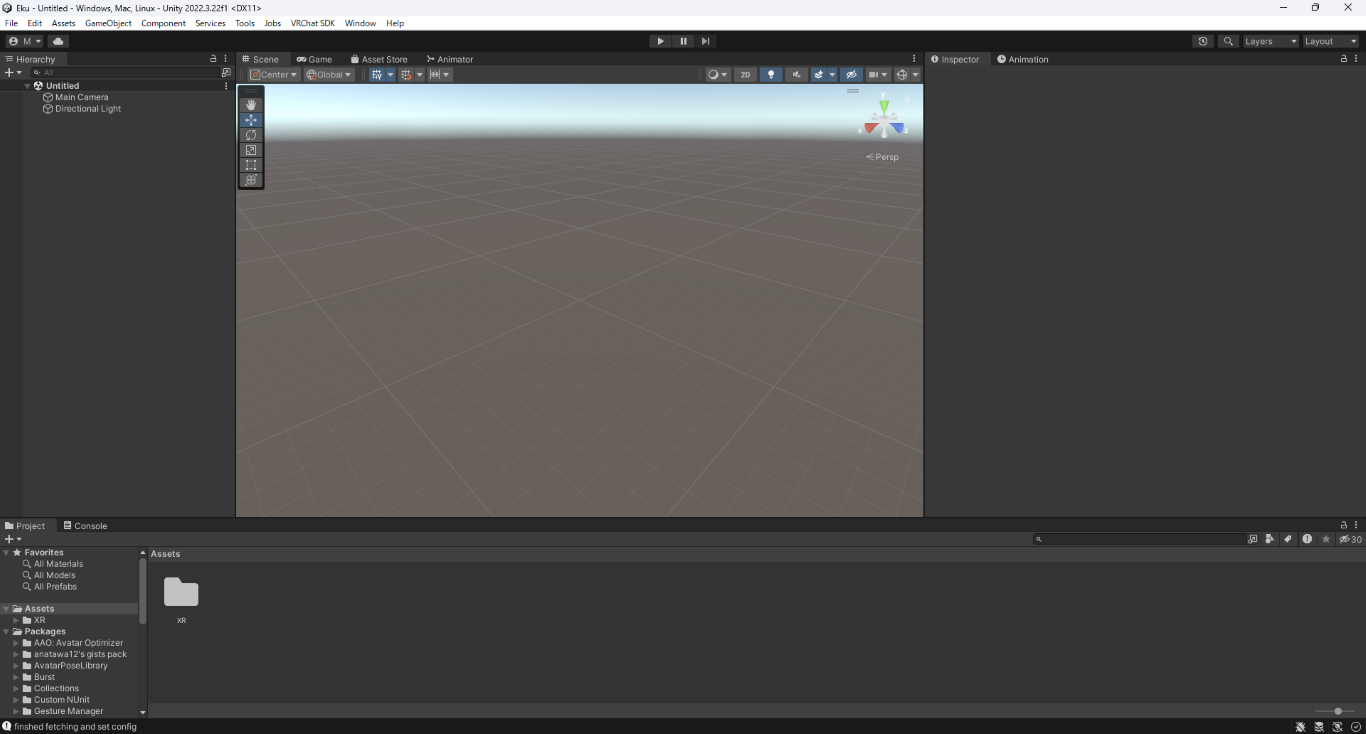Click the Step frame button

[706, 41]
